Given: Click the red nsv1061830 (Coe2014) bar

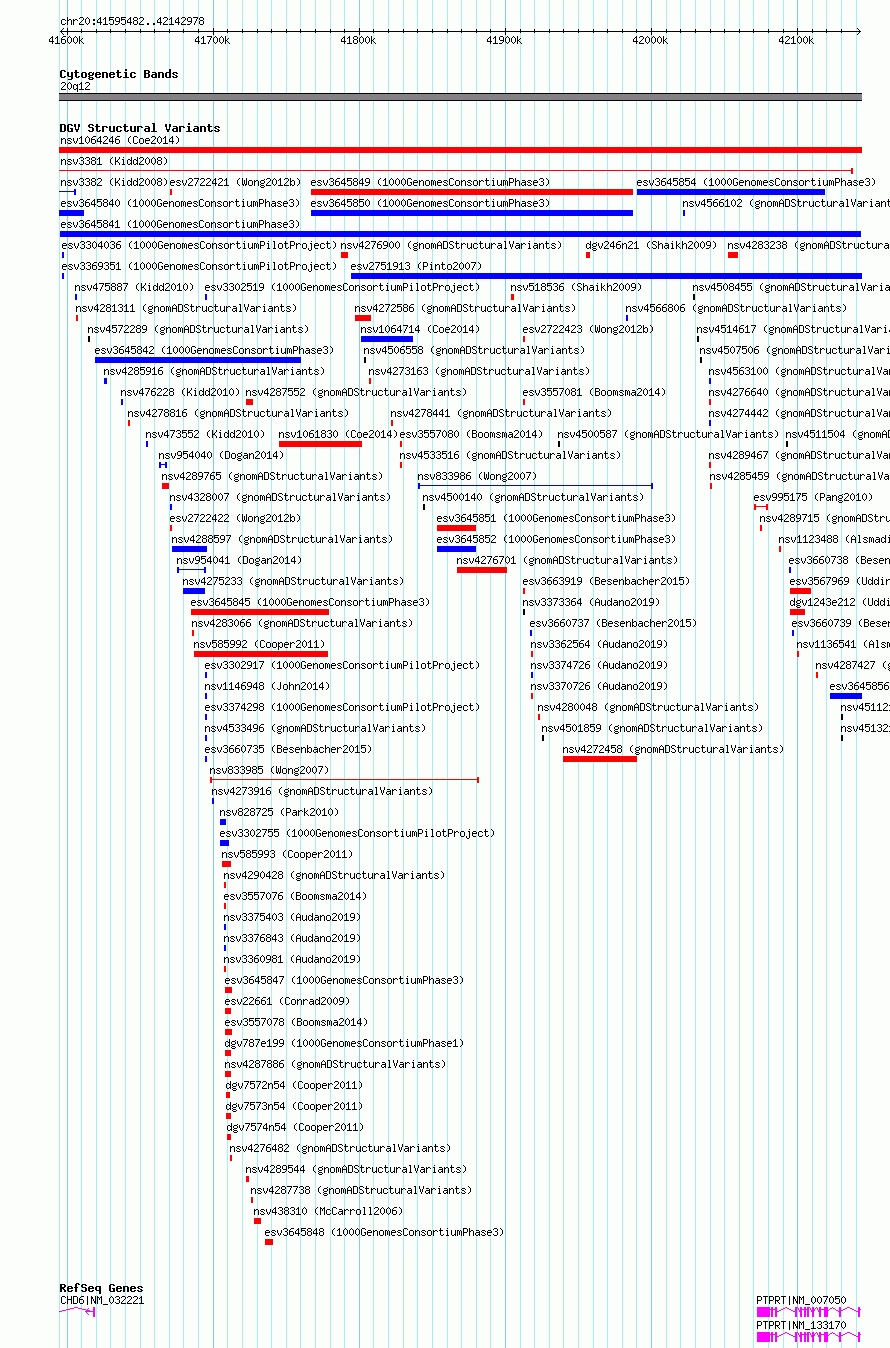Looking at the screenshot, I should point(320,444).
